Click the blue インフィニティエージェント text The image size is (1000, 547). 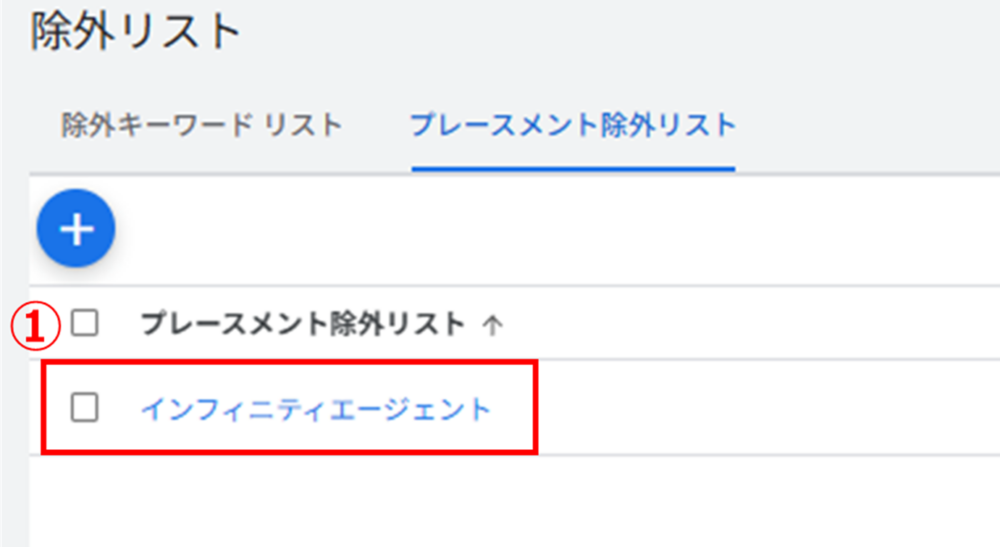coord(316,408)
